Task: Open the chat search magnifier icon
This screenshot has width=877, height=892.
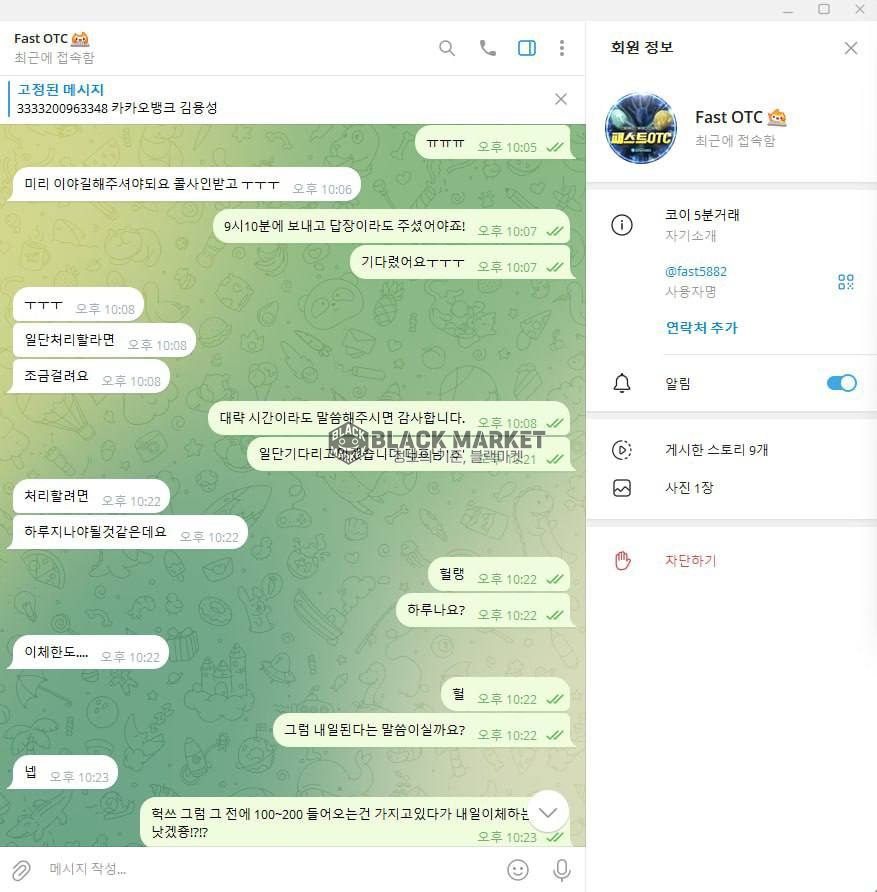Action: (447, 48)
